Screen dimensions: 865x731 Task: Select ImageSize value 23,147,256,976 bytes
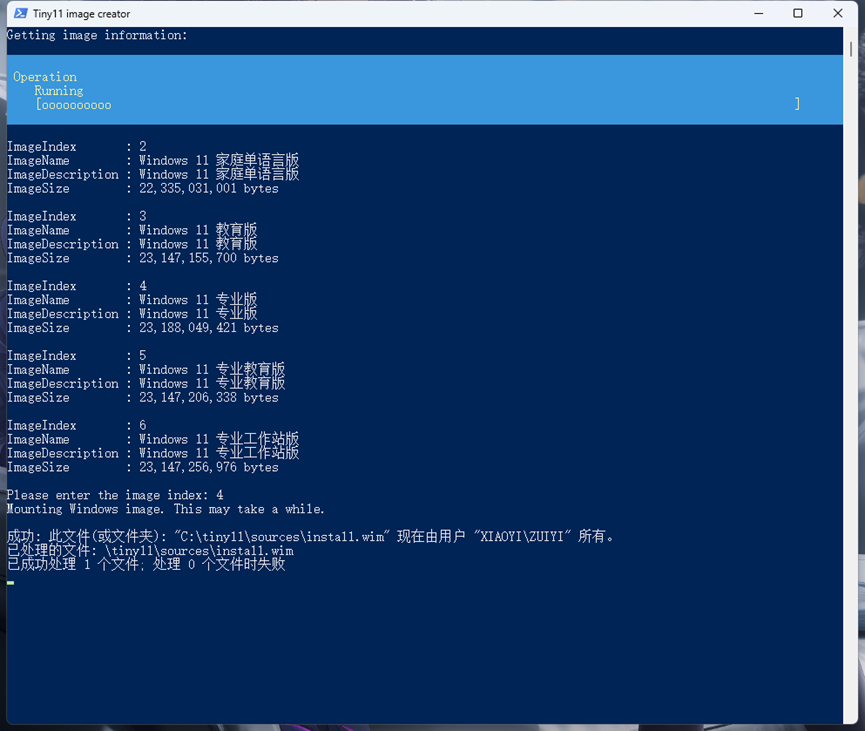point(209,467)
